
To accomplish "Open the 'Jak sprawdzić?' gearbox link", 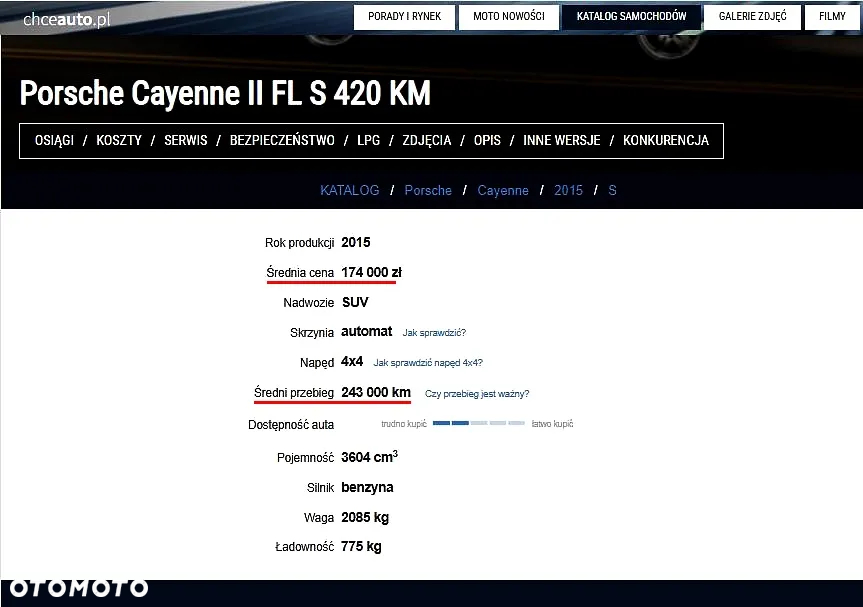I will click(434, 333).
